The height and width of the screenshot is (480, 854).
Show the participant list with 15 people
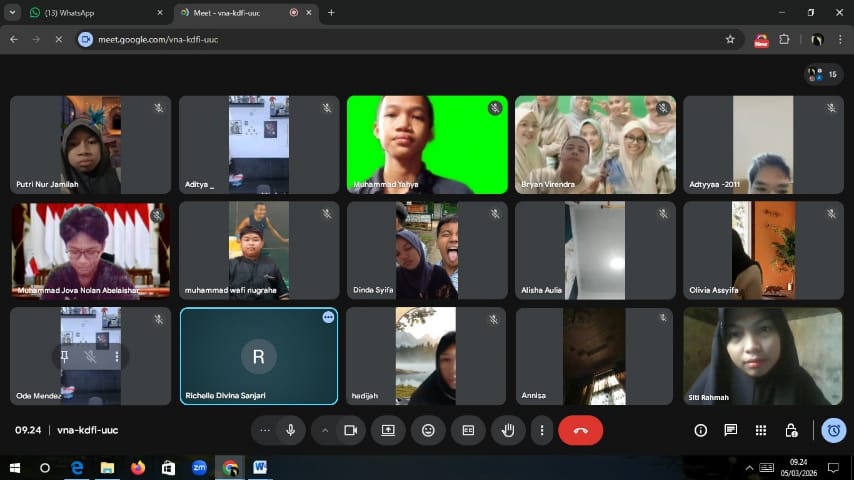[x=821, y=74]
